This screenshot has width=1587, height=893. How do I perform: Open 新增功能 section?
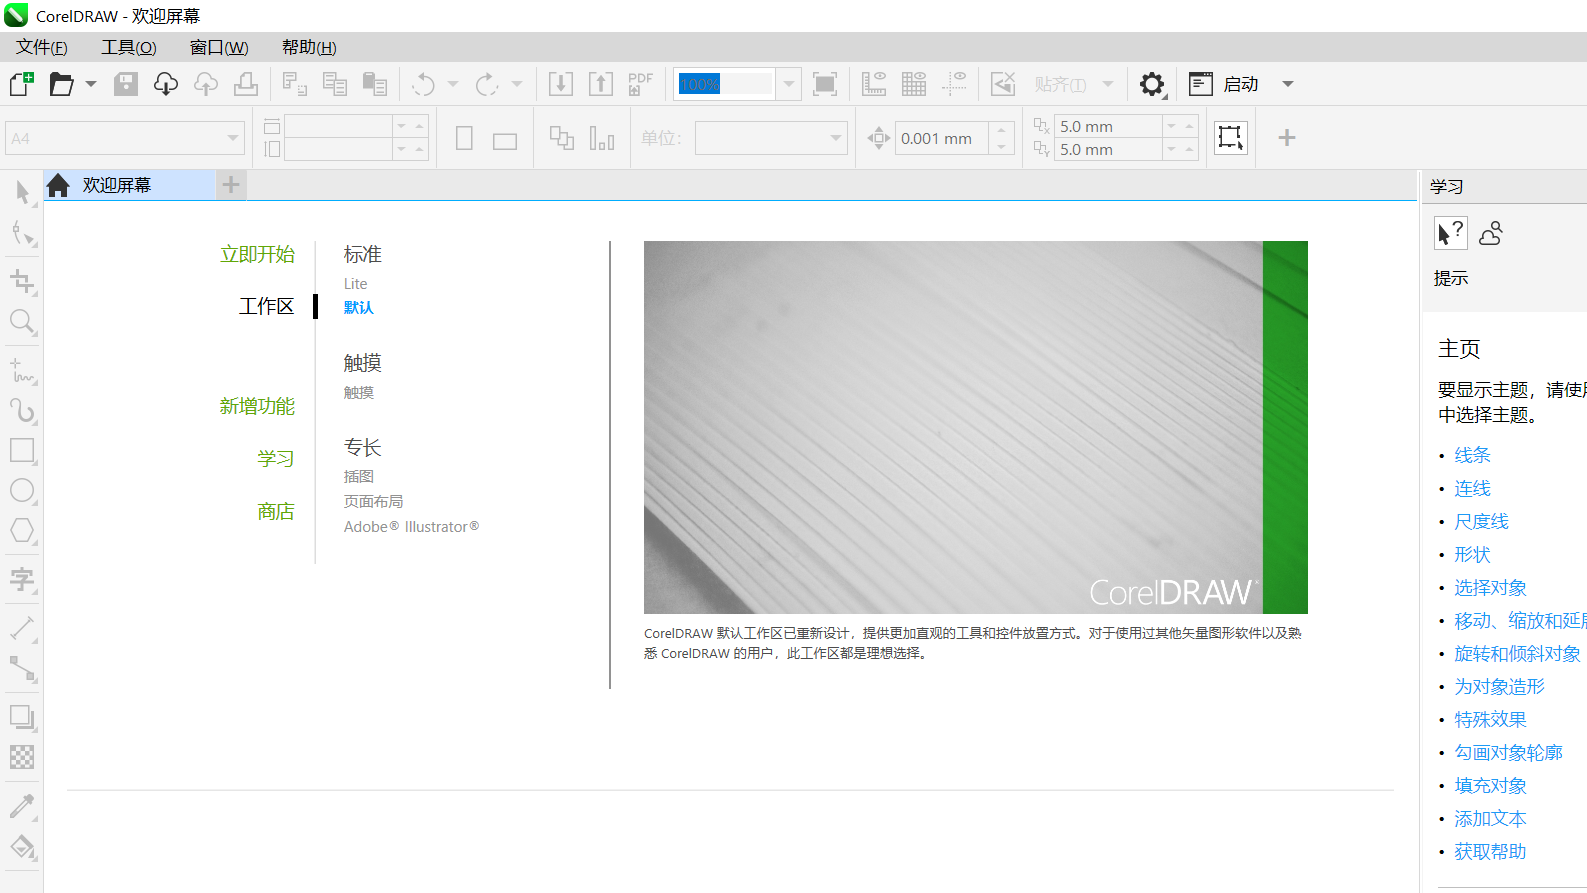pyautogui.click(x=257, y=406)
